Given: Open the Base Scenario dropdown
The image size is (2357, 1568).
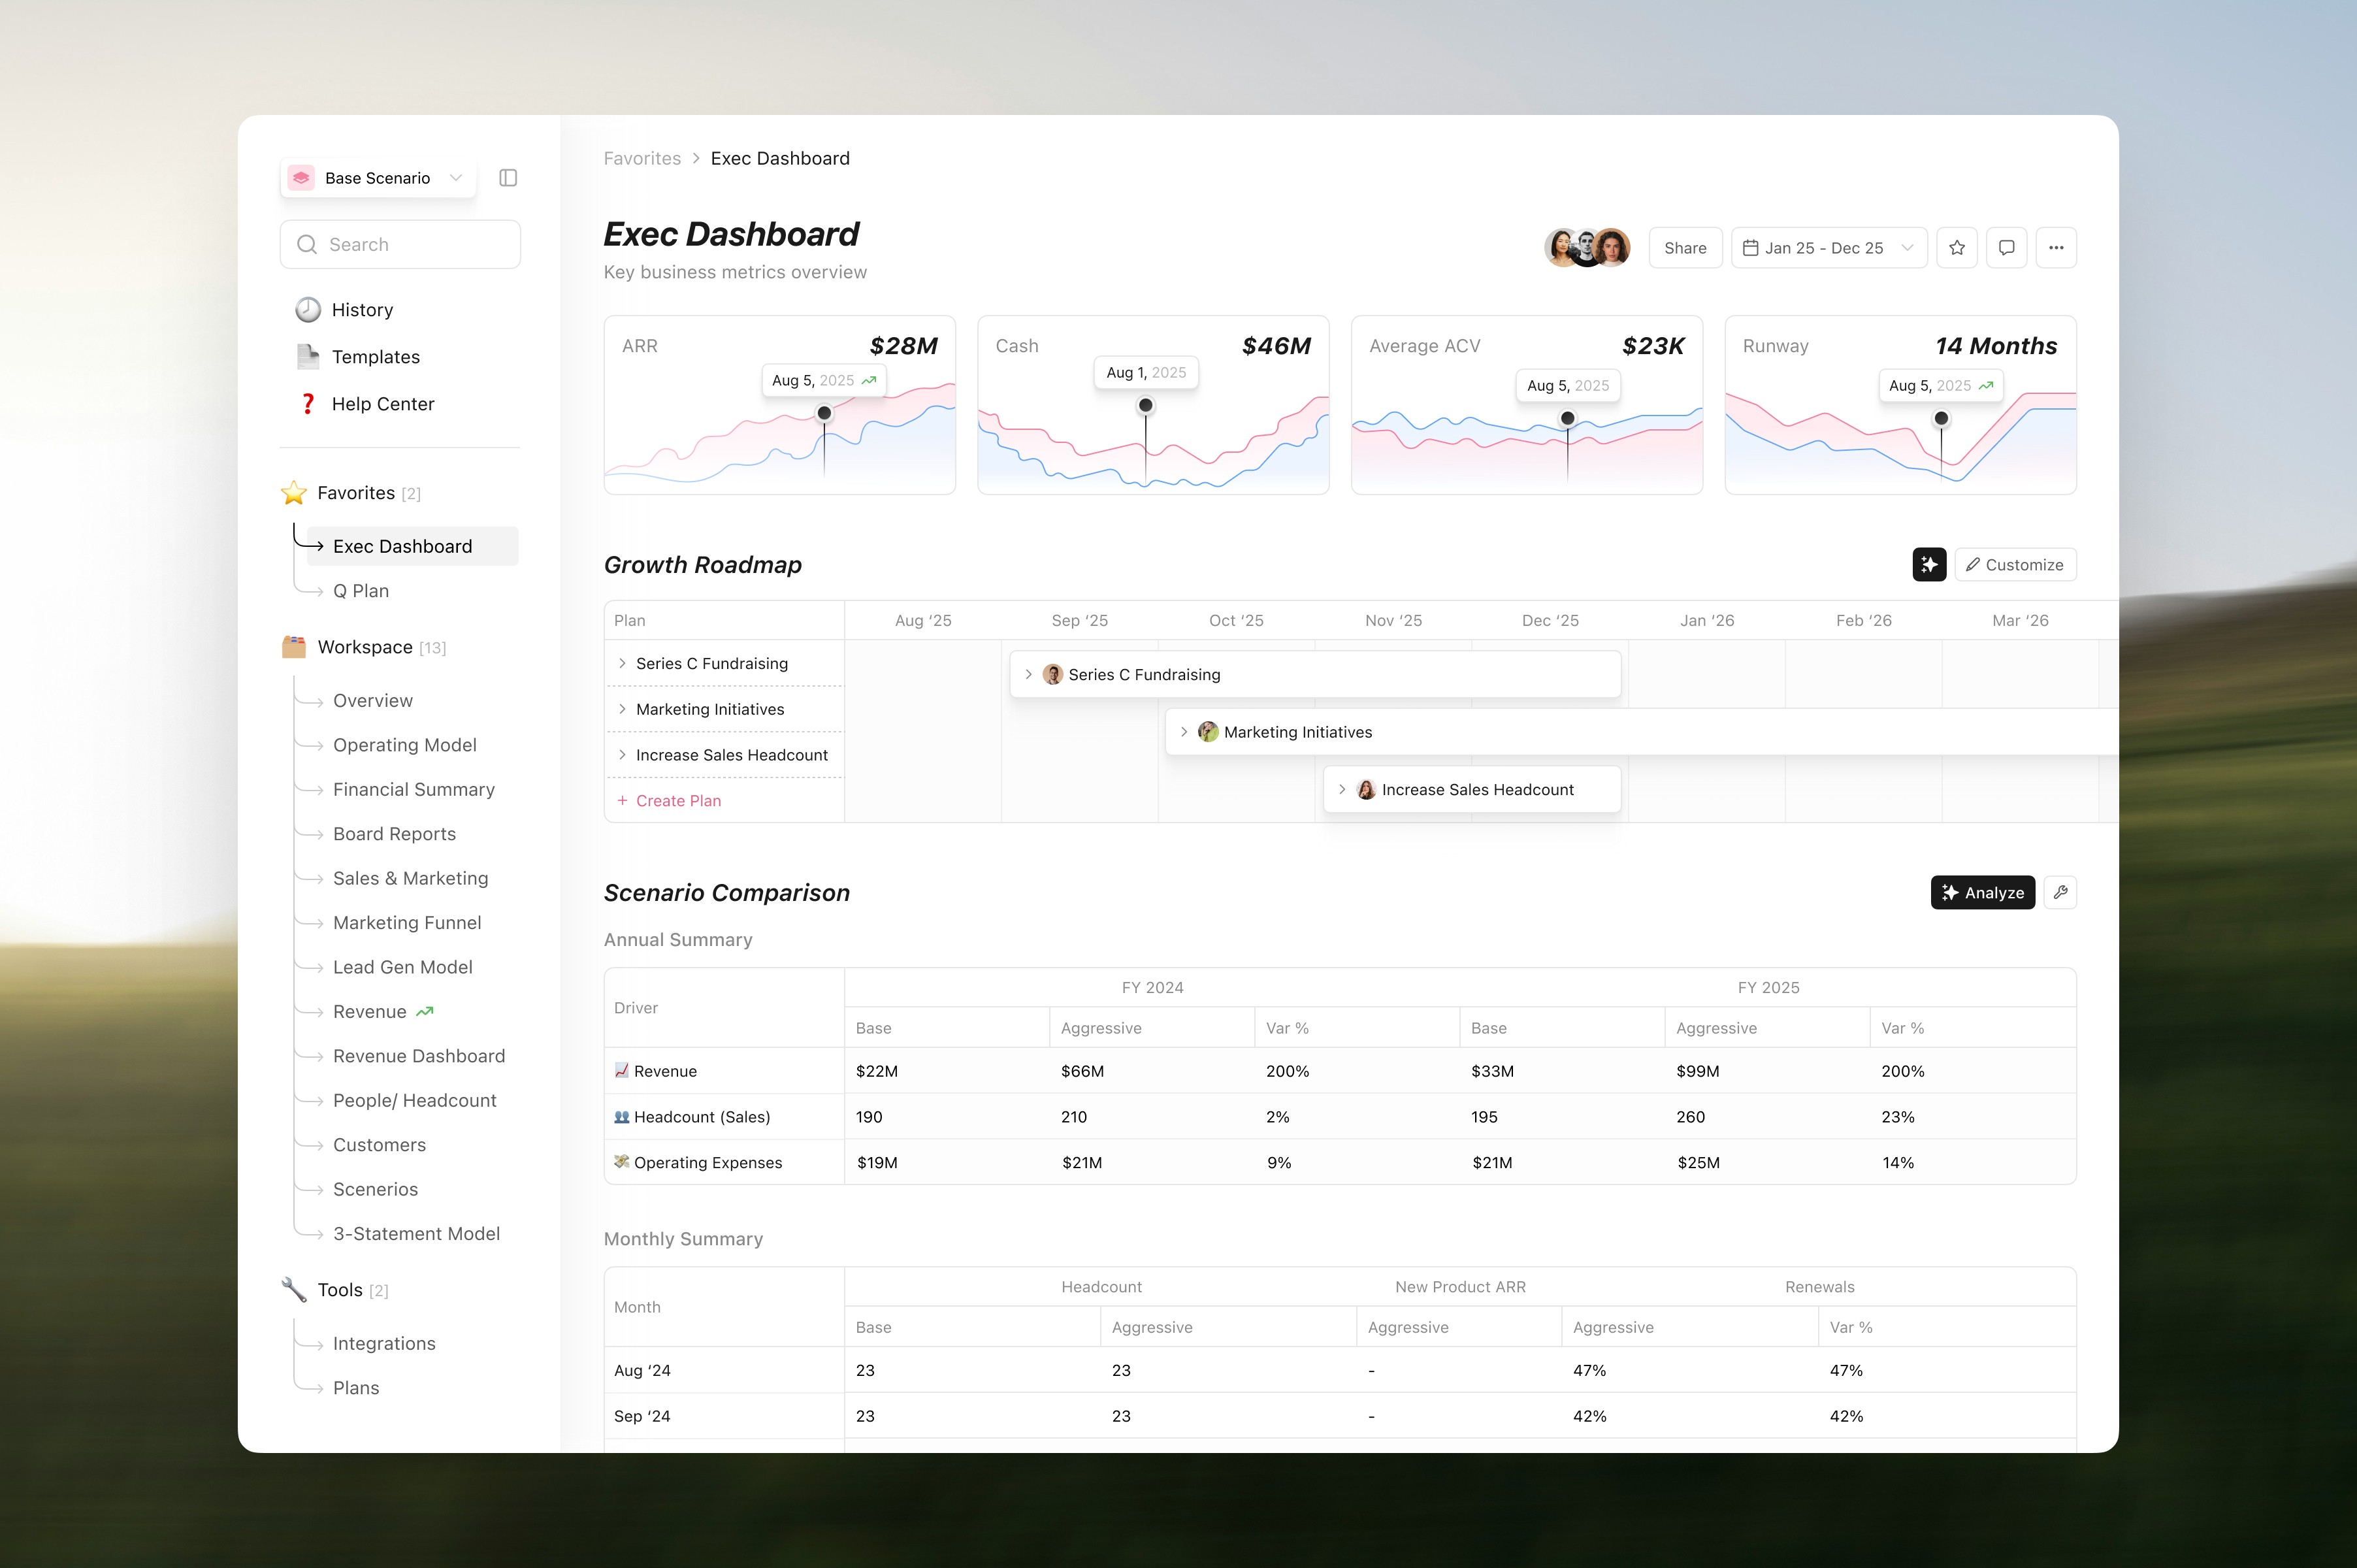Looking at the screenshot, I should [x=378, y=178].
